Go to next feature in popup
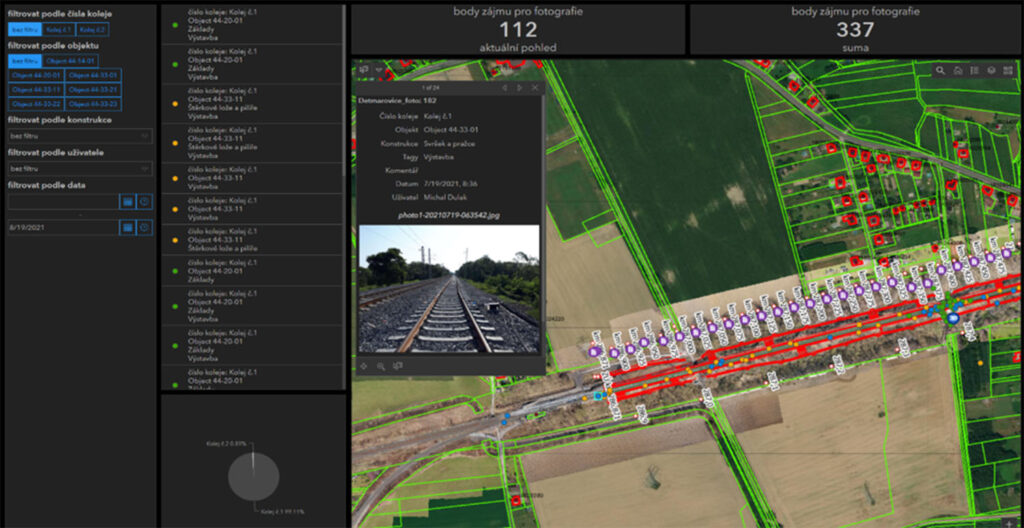 [519, 88]
